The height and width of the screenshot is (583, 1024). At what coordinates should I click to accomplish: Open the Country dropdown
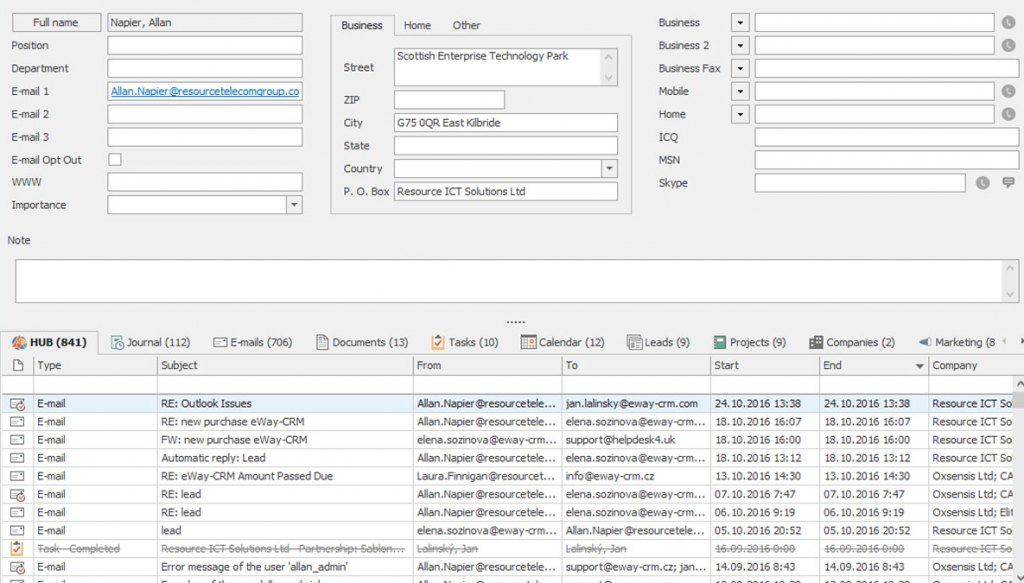[609, 168]
